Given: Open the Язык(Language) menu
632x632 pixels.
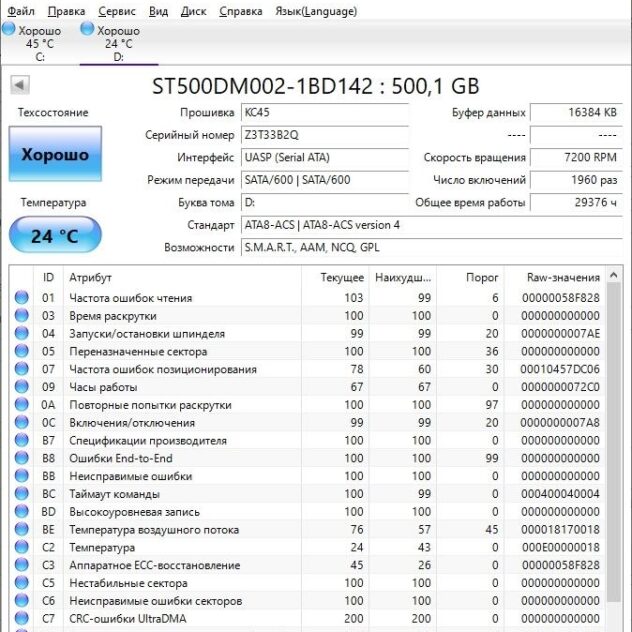Looking at the screenshot, I should [x=315, y=11].
